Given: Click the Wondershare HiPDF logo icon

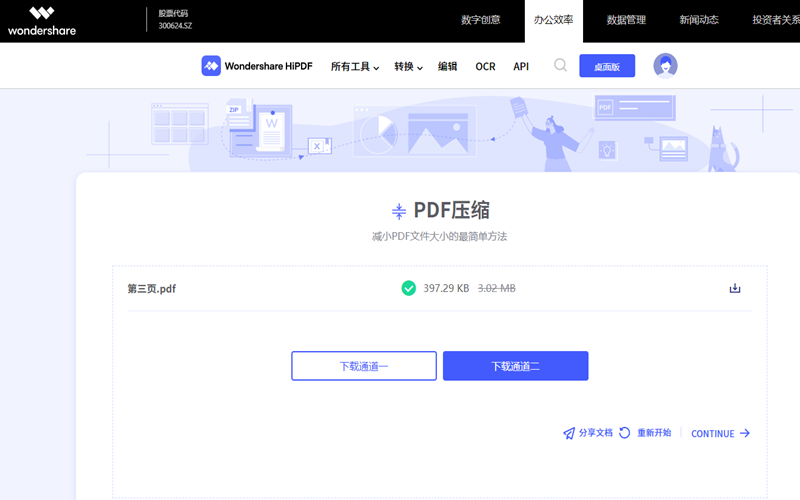Looking at the screenshot, I should [x=211, y=66].
